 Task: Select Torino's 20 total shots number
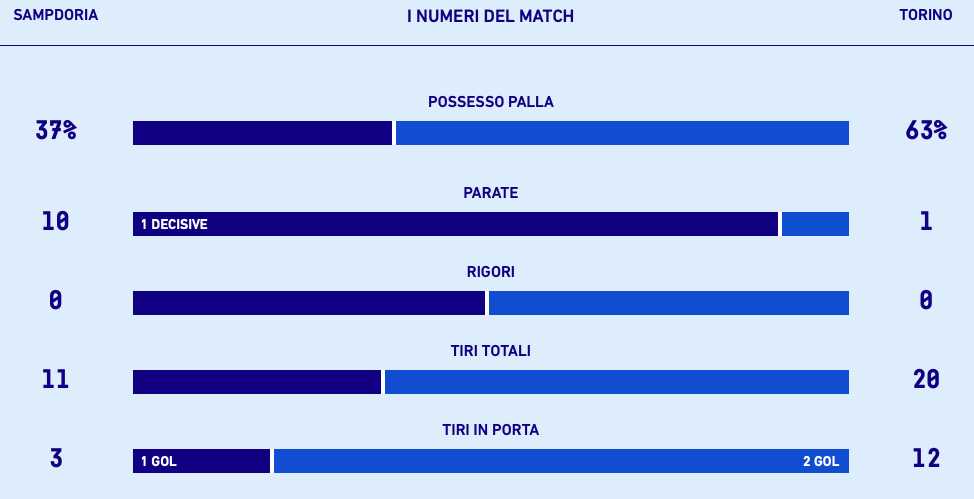tap(926, 379)
